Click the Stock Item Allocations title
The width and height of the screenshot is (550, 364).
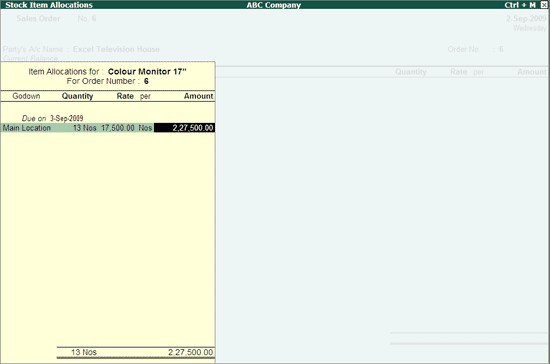click(x=49, y=5)
